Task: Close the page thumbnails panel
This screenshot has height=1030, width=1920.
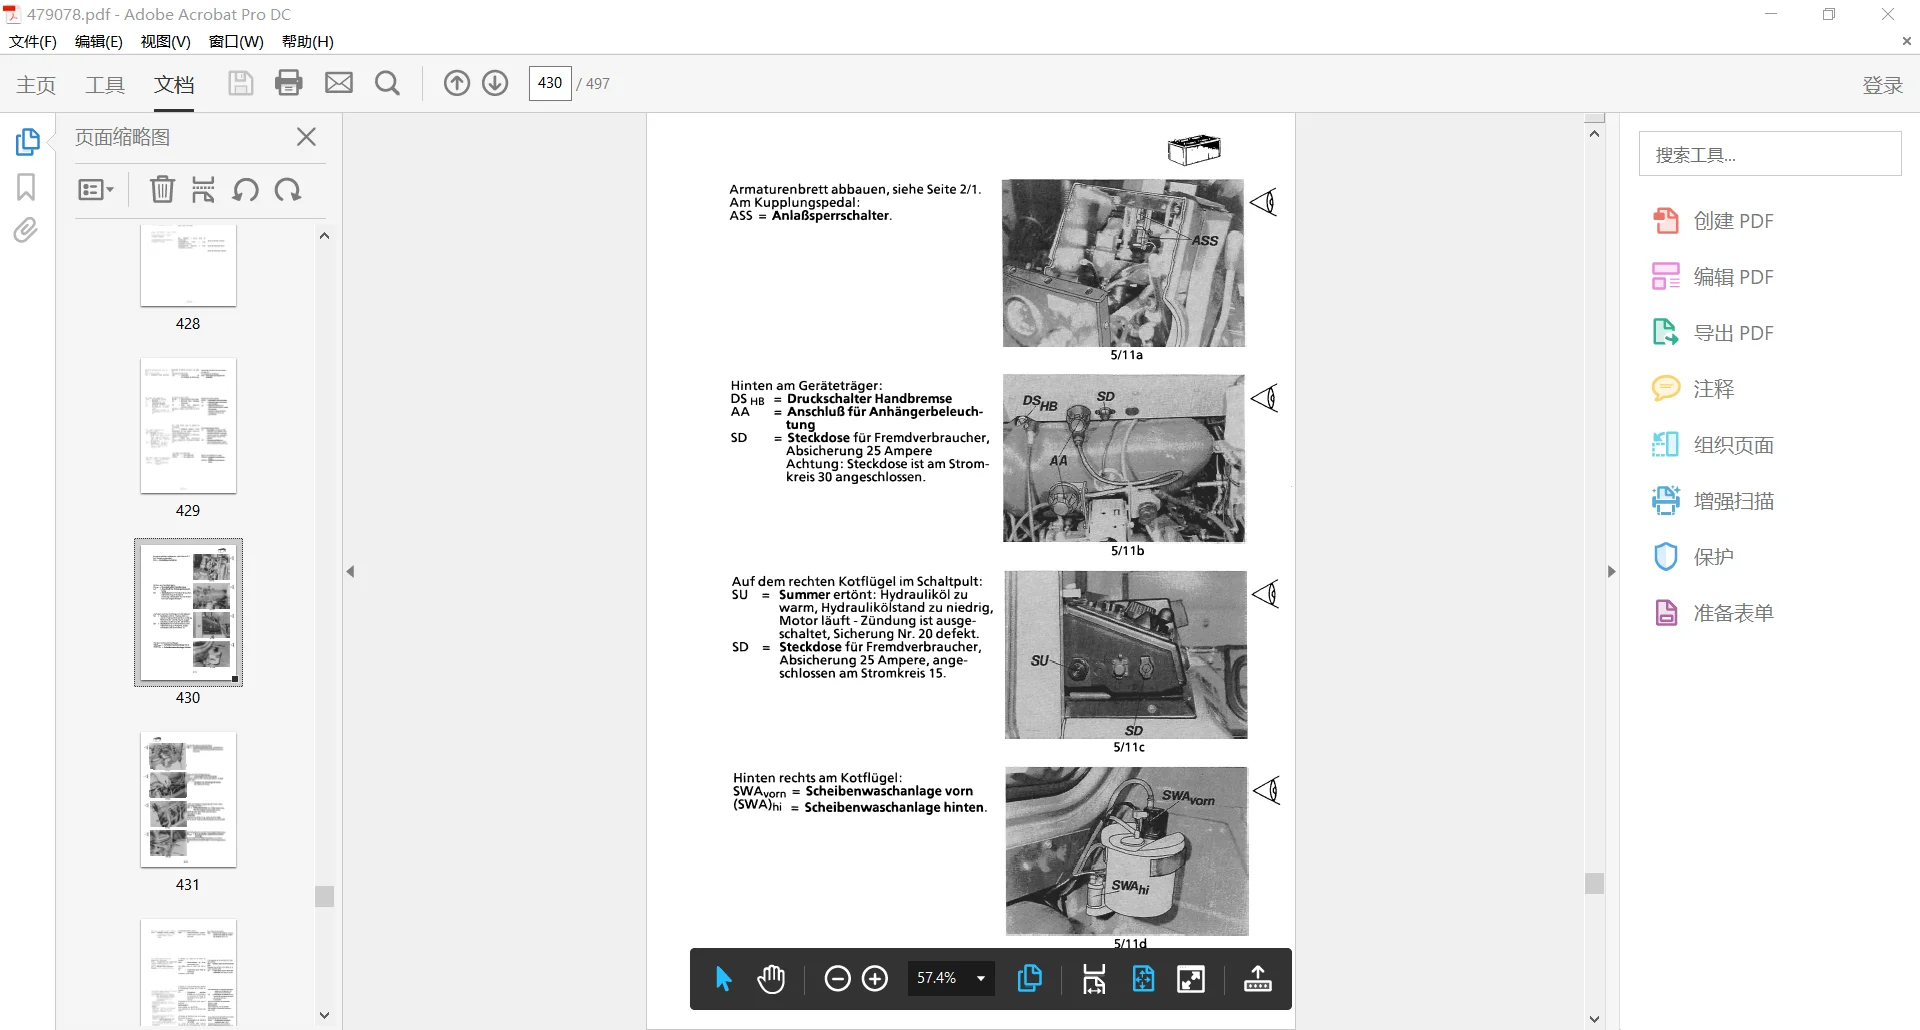Action: 307,137
